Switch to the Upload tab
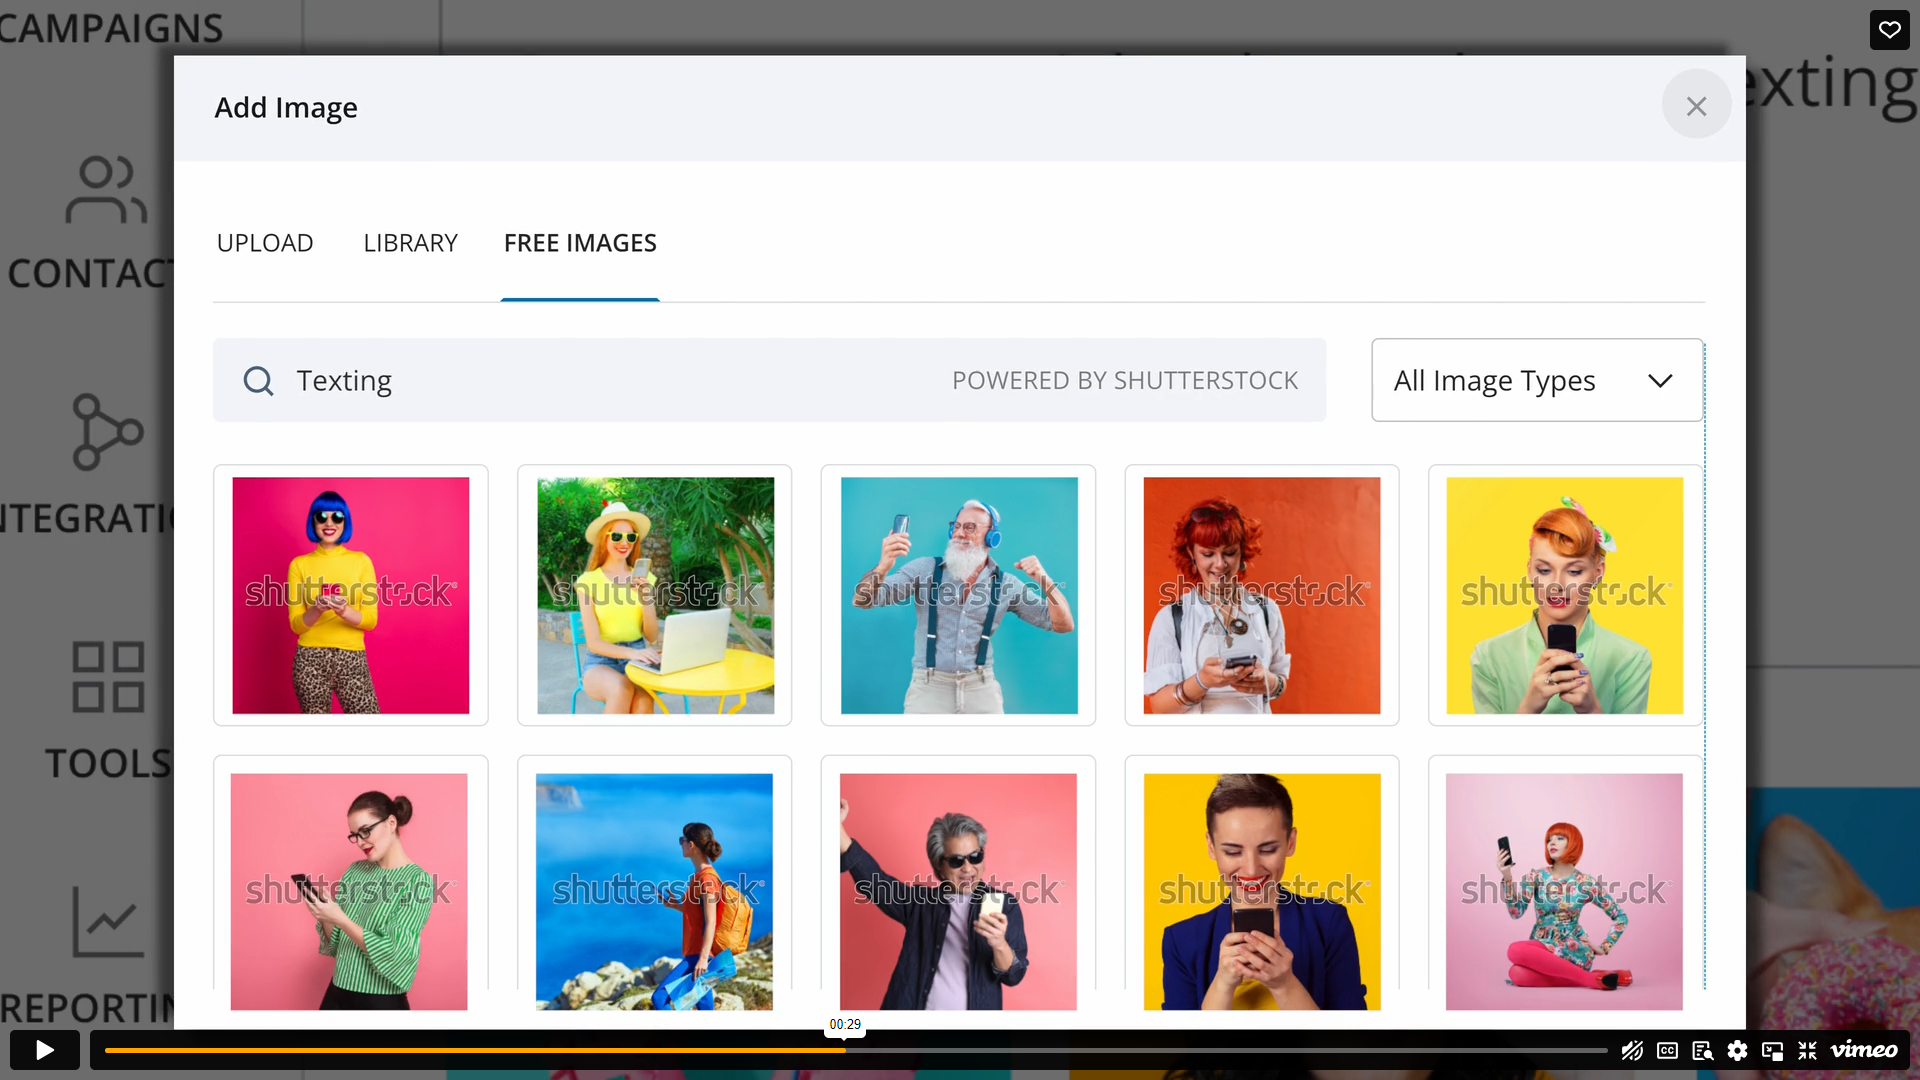 point(265,243)
